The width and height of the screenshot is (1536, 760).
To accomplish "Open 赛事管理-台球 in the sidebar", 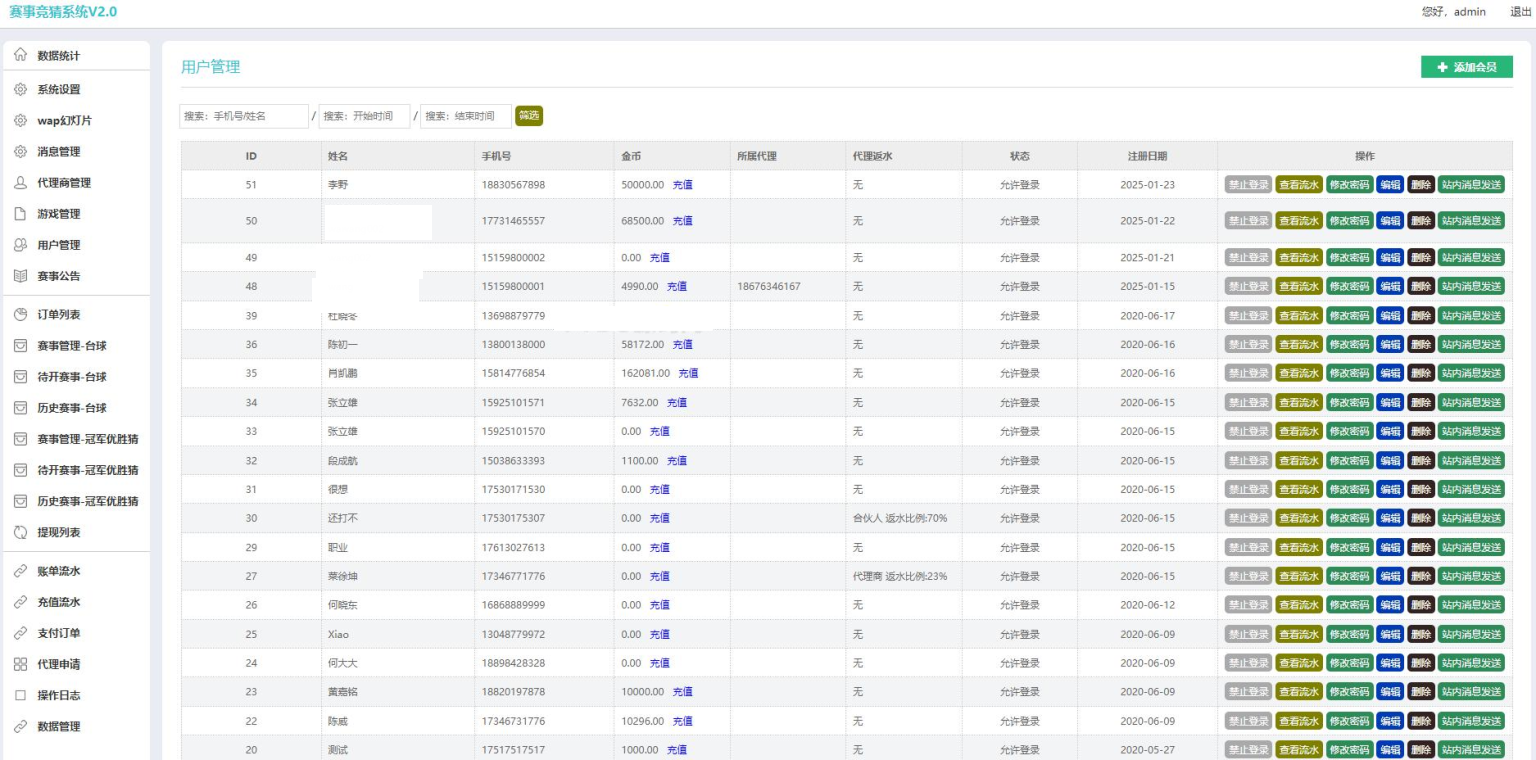I will pos(71,346).
